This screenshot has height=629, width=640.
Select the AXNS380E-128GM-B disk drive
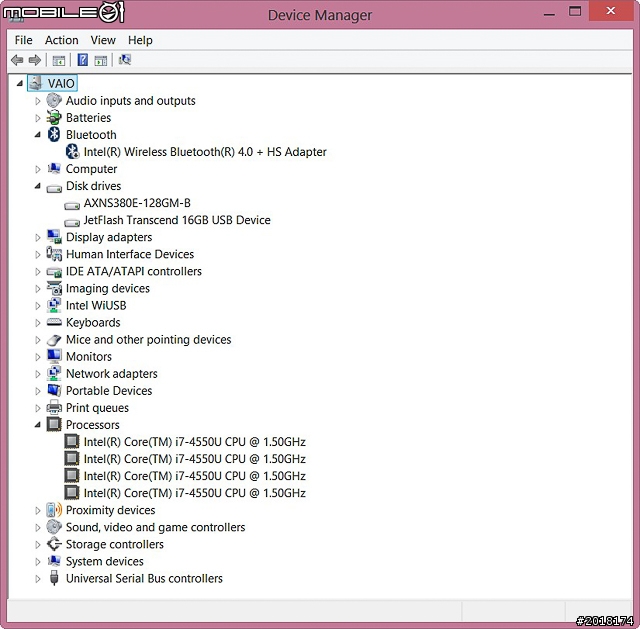(137, 203)
